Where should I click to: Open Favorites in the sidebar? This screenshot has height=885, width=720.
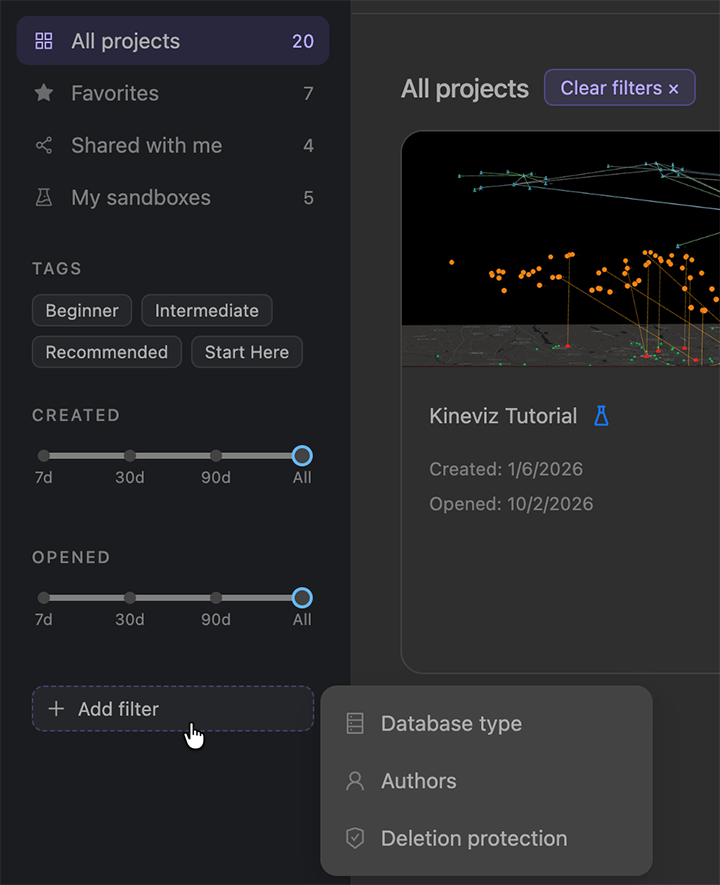[173, 93]
